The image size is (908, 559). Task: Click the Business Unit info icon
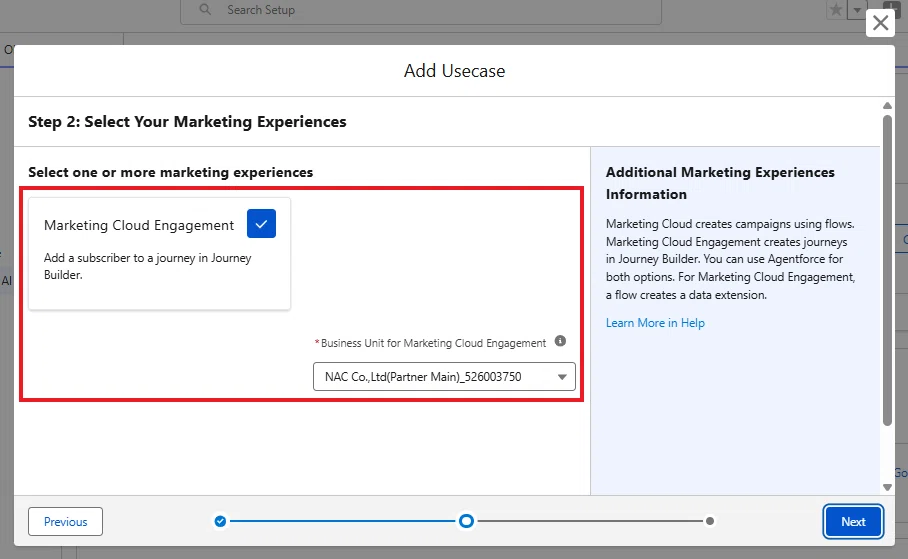tap(560, 341)
